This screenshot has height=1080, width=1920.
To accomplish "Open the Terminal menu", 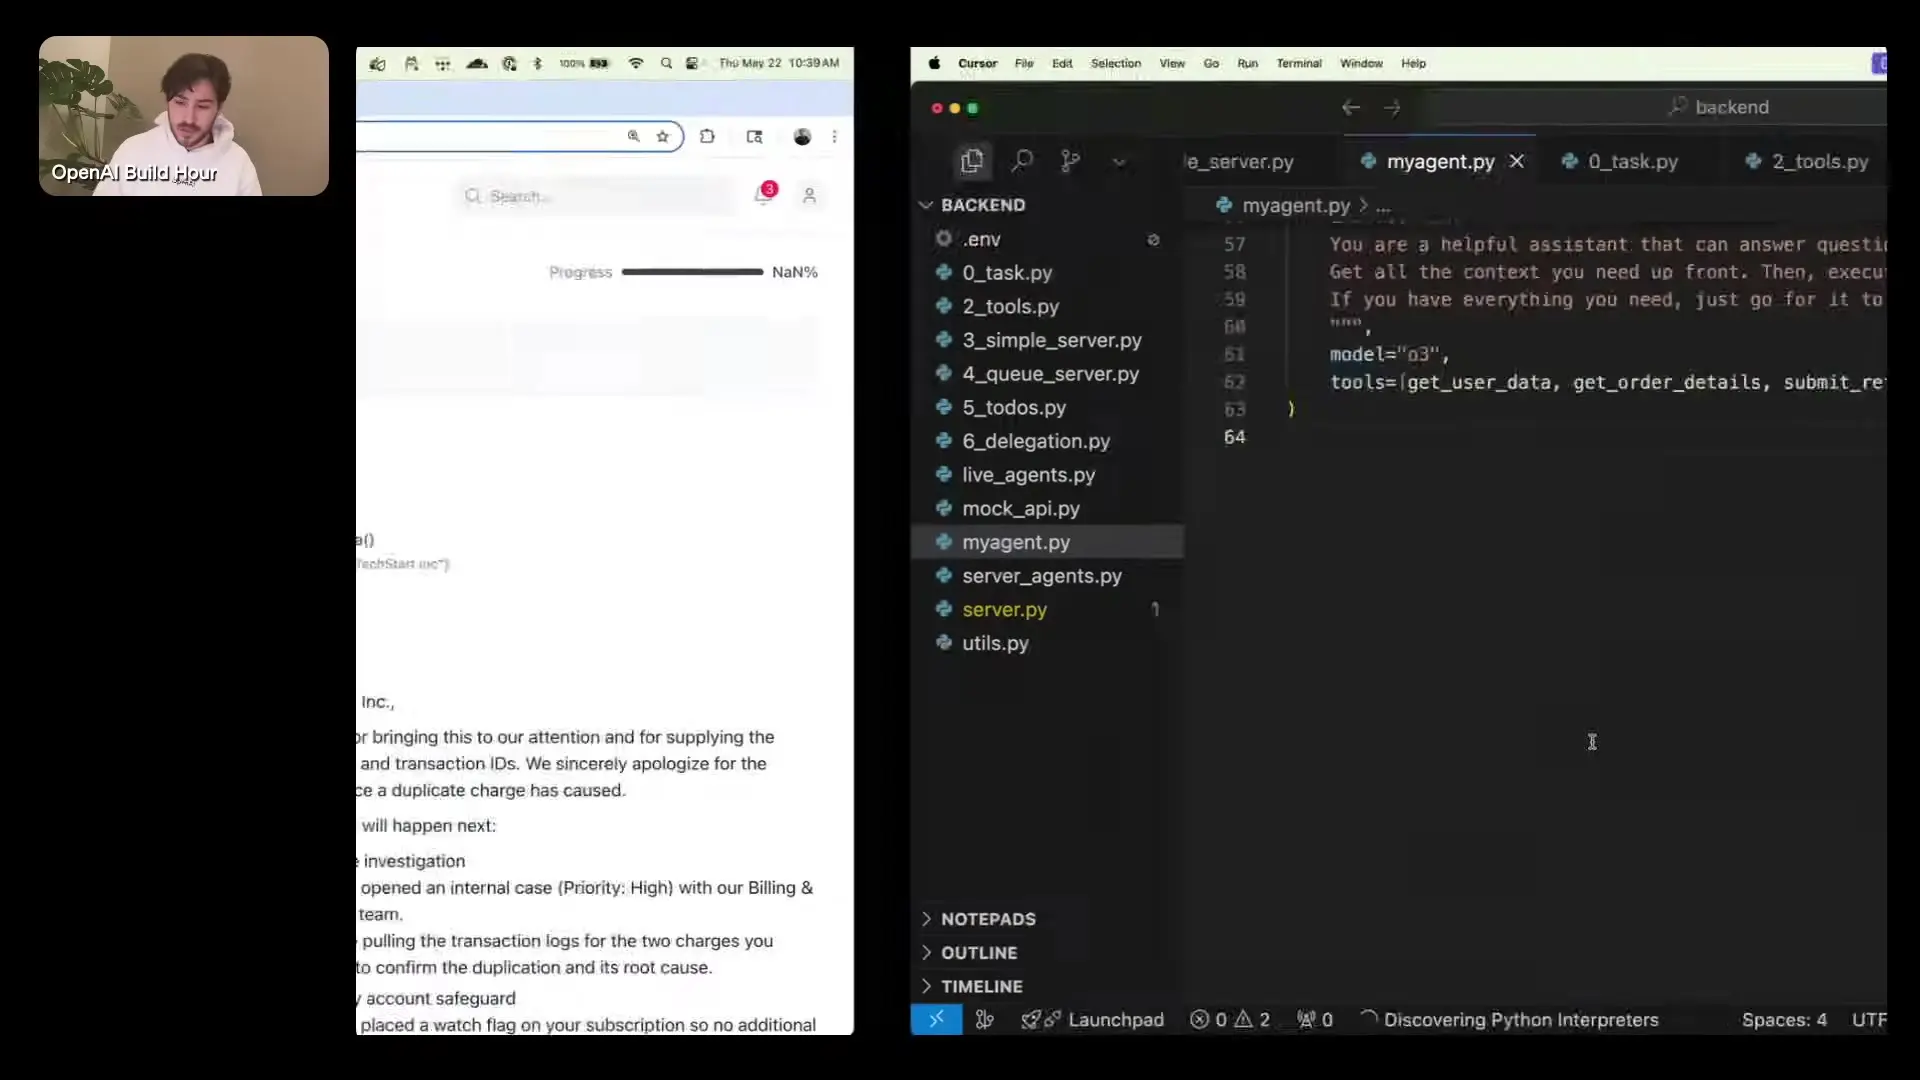I will (x=1298, y=63).
